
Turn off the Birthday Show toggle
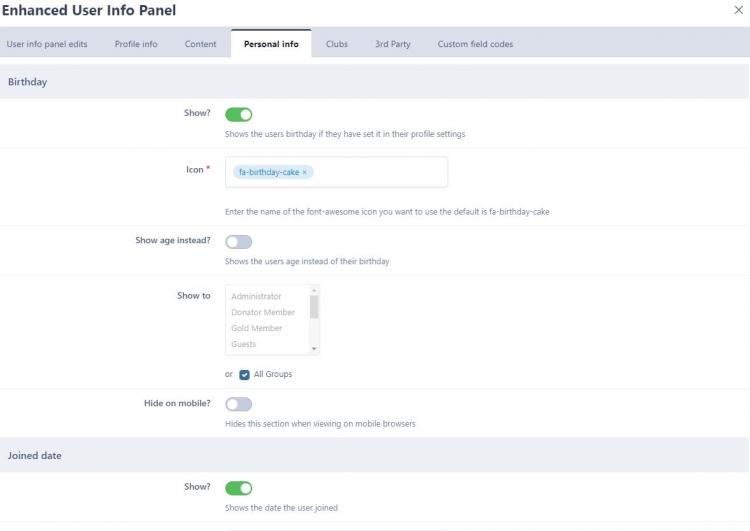coord(239,114)
